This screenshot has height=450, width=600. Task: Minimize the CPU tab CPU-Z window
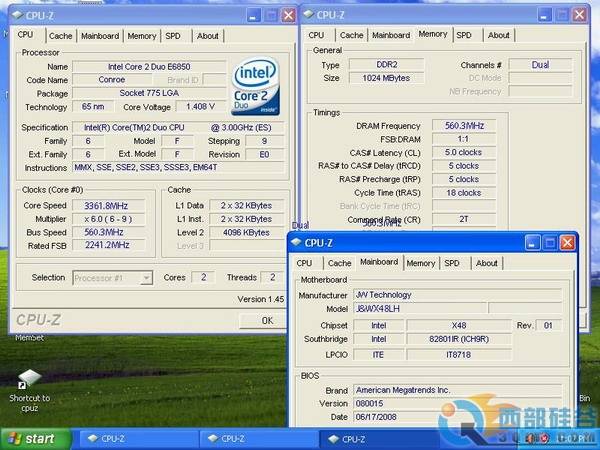253,15
